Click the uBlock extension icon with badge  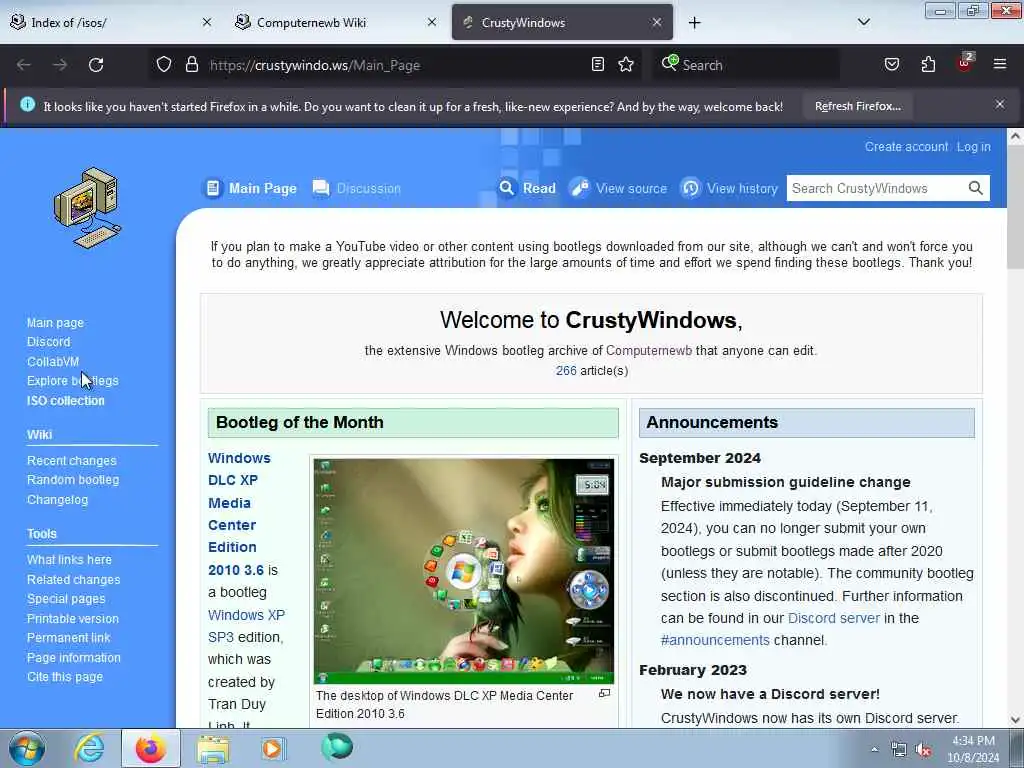coord(965,63)
